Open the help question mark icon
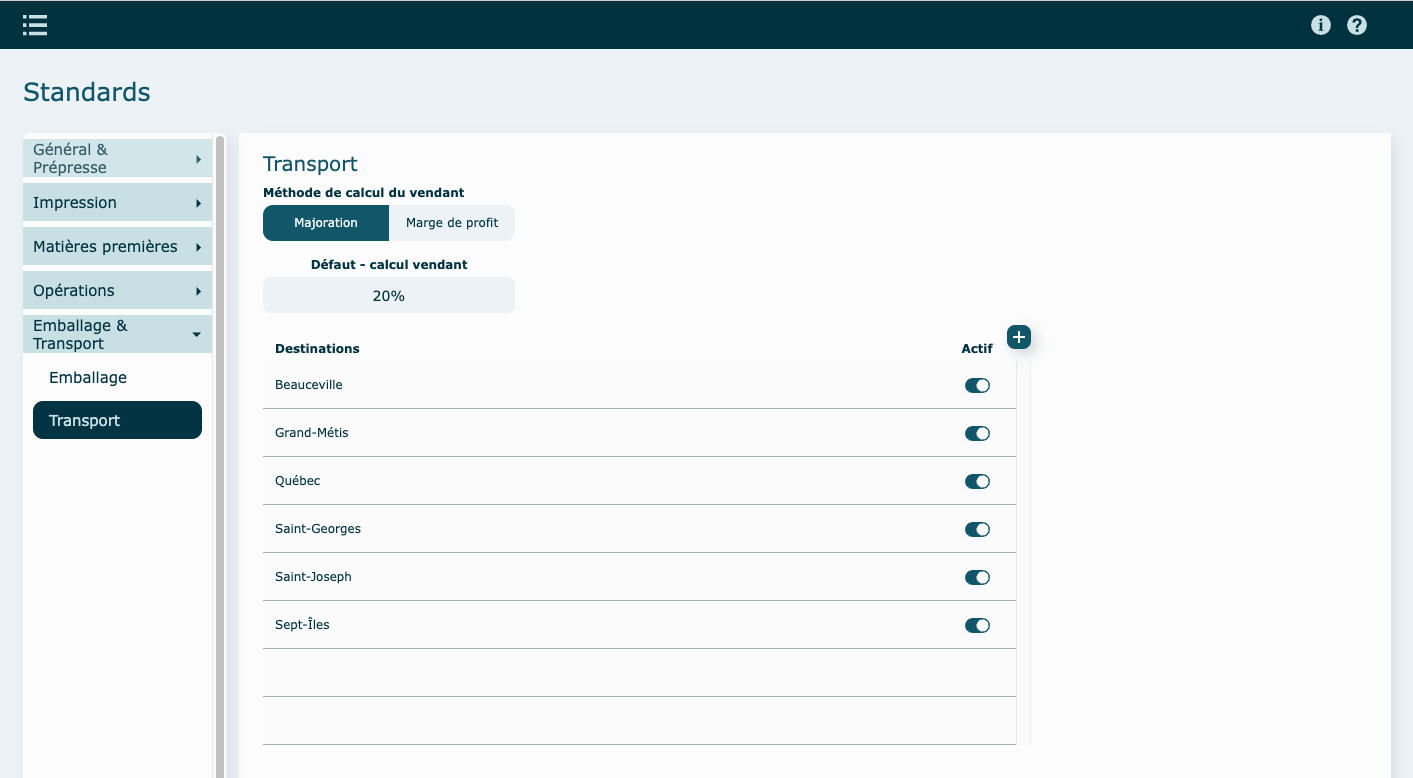1413x778 pixels. 1357,25
